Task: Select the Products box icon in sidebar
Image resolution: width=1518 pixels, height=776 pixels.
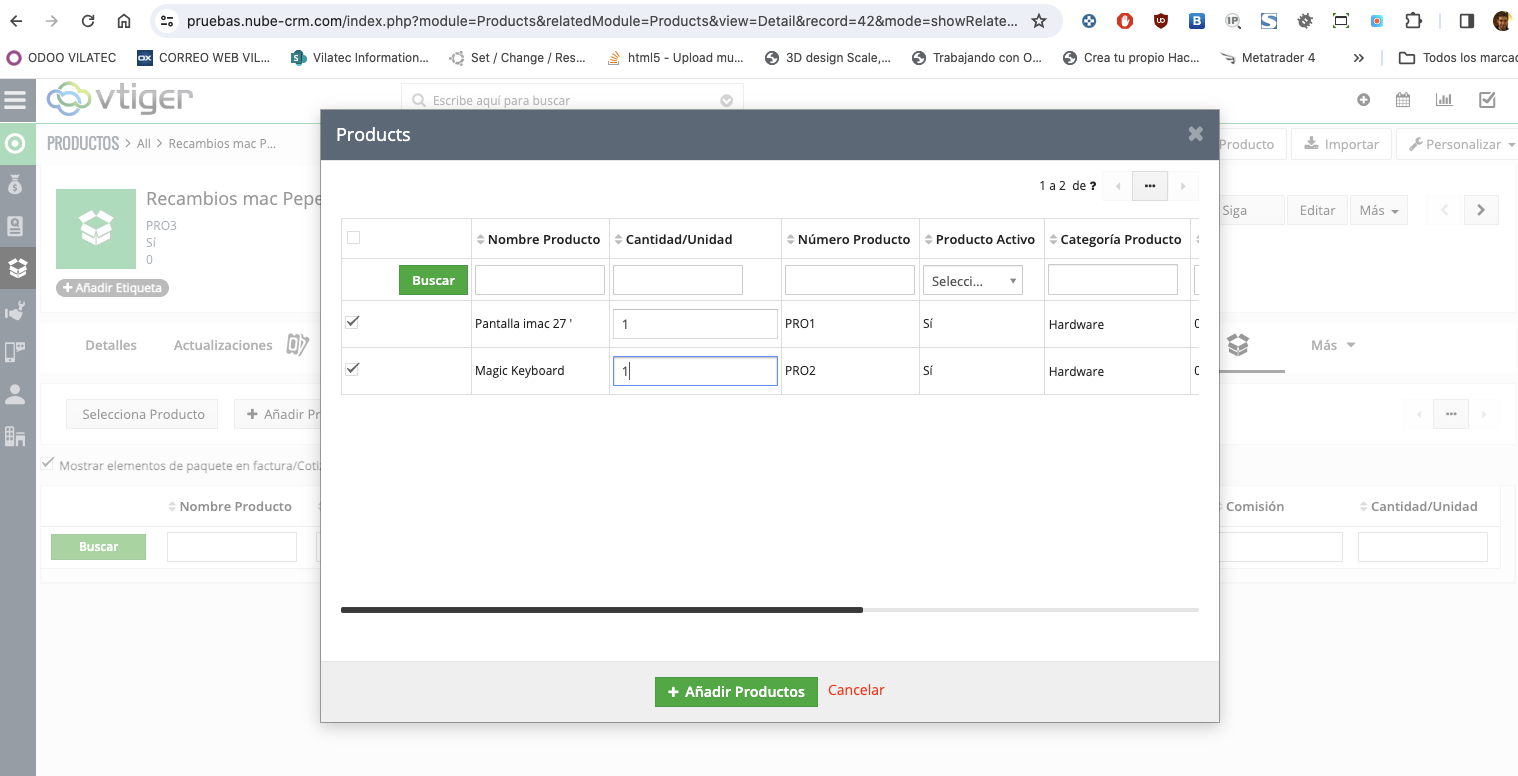Action: click(x=16, y=268)
